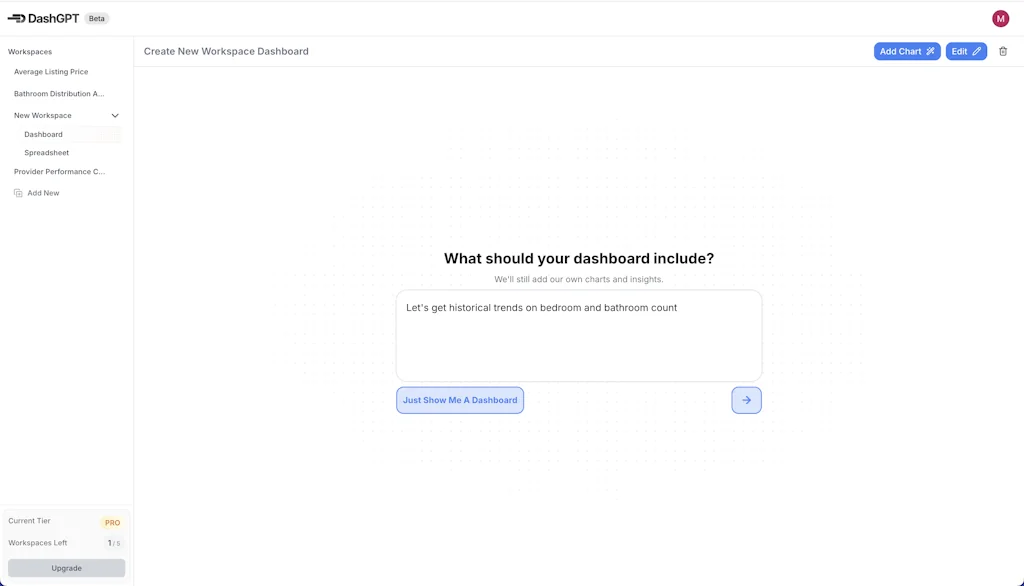Viewport: 1024px width, 586px height.
Task: Click the Workspaces Left counter
Action: (36, 543)
